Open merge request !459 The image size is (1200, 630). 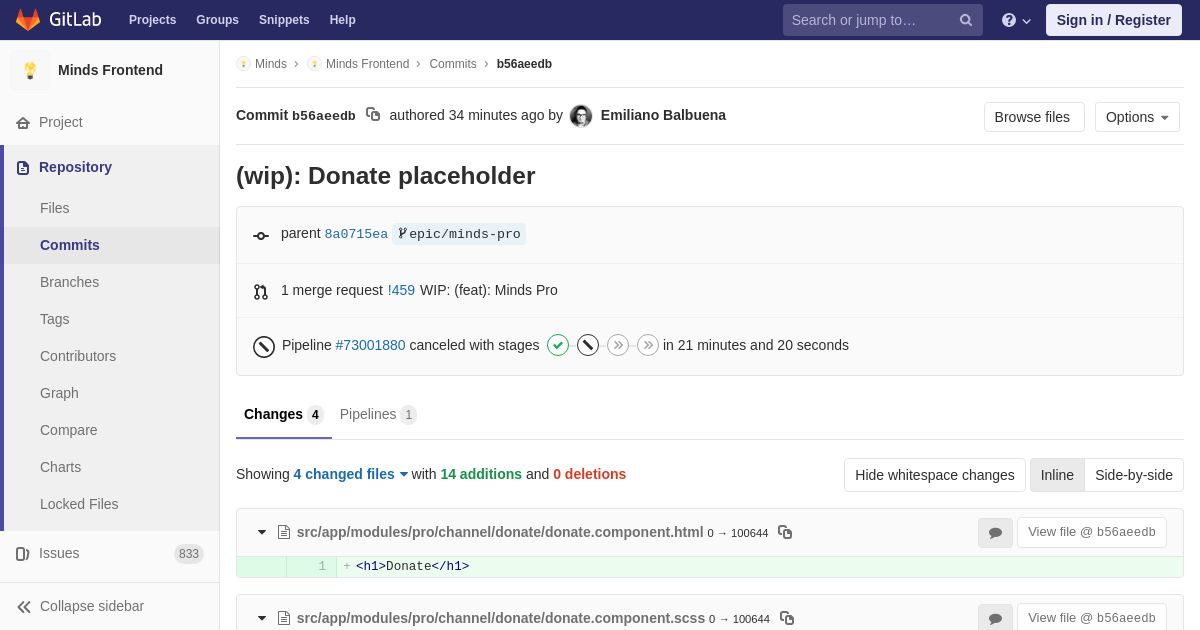(401, 290)
